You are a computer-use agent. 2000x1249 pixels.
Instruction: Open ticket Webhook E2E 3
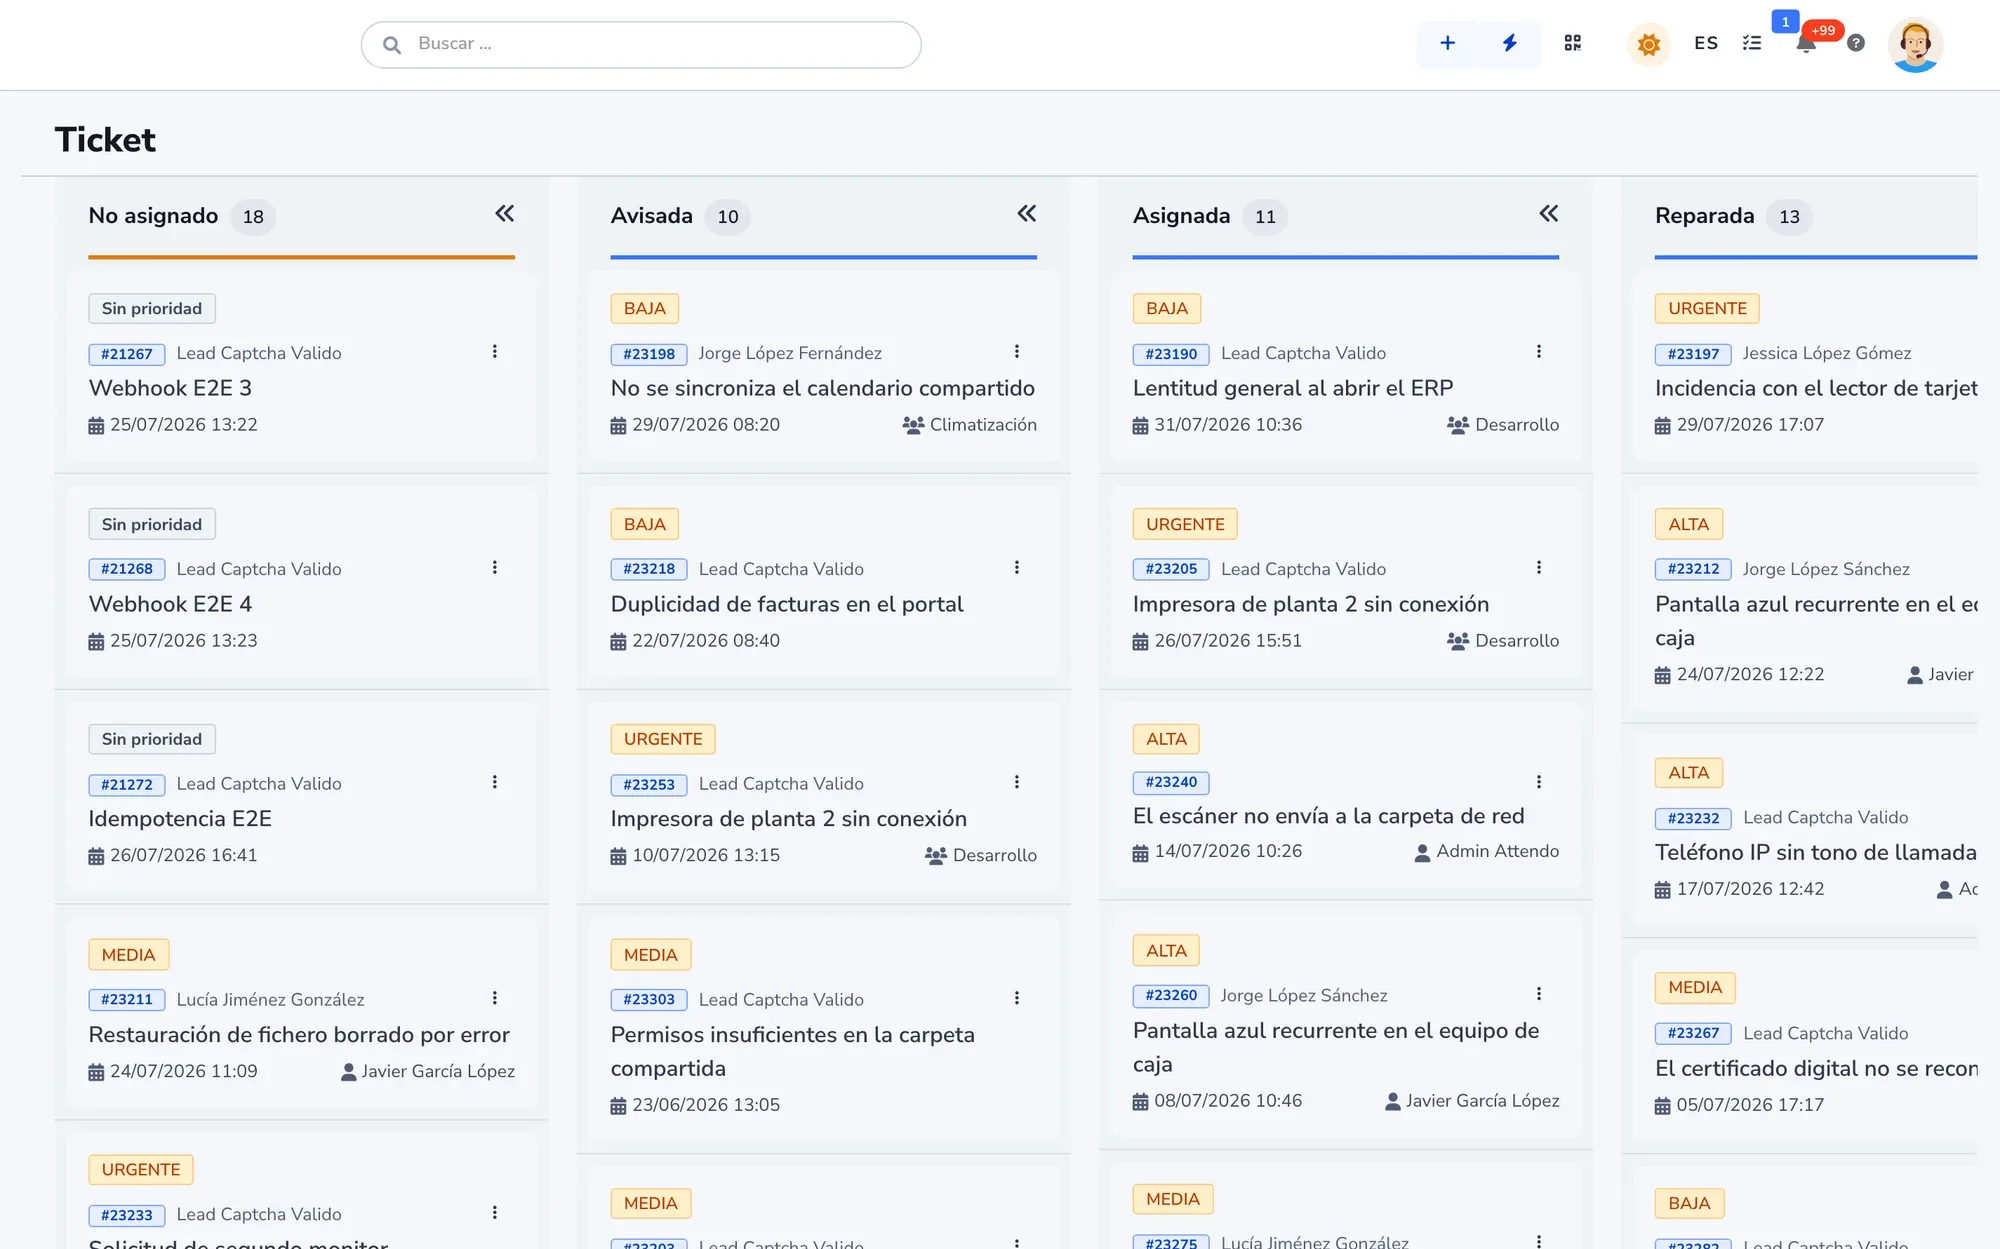pyautogui.click(x=170, y=388)
